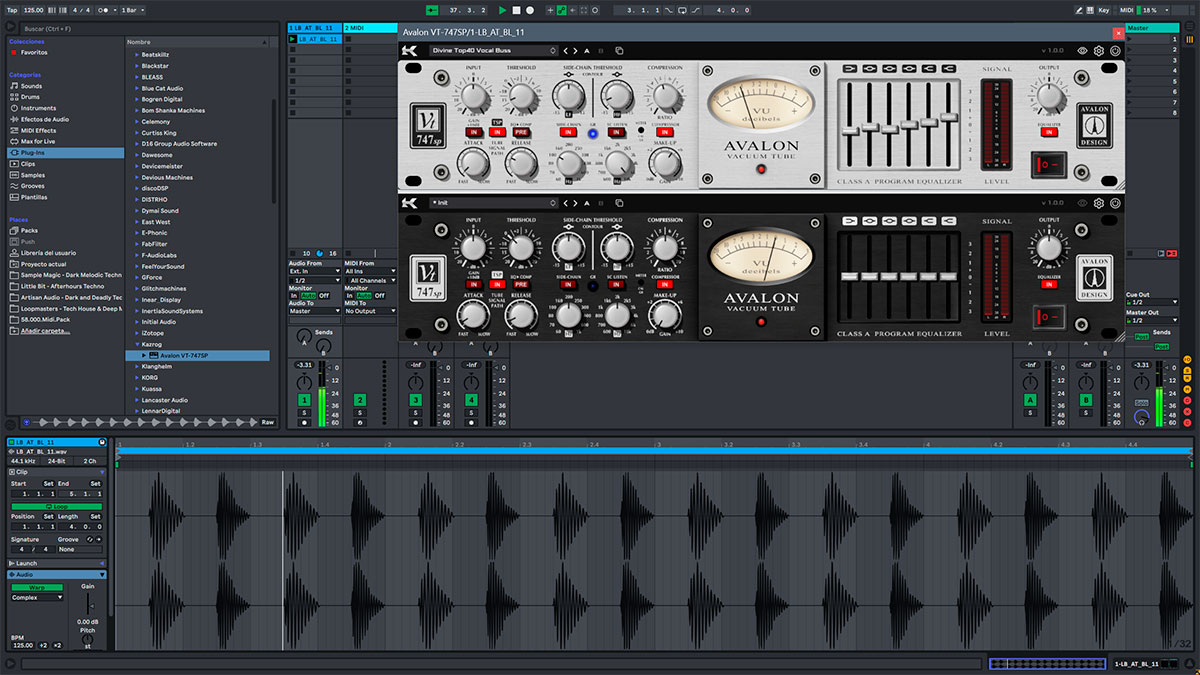The image size is (1200, 675).
Task: Open Favoritos collection in browser
Action: click(34, 52)
